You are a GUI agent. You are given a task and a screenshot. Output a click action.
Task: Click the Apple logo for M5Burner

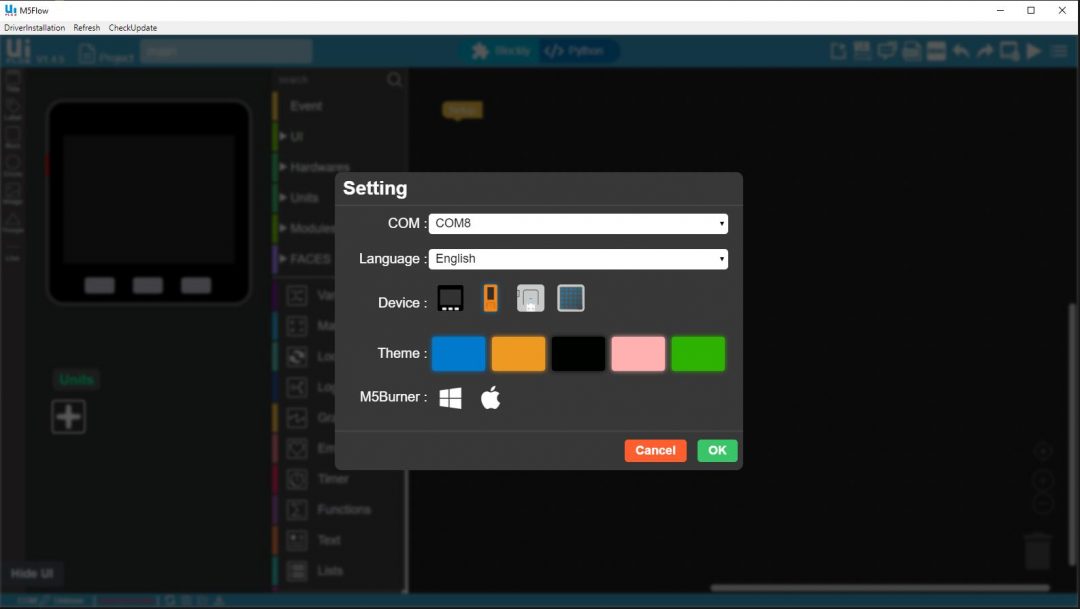tap(490, 398)
